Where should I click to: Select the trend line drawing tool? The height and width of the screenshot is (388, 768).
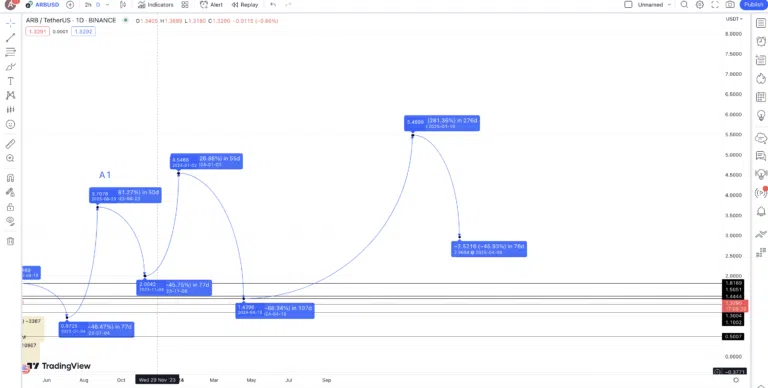(x=10, y=38)
